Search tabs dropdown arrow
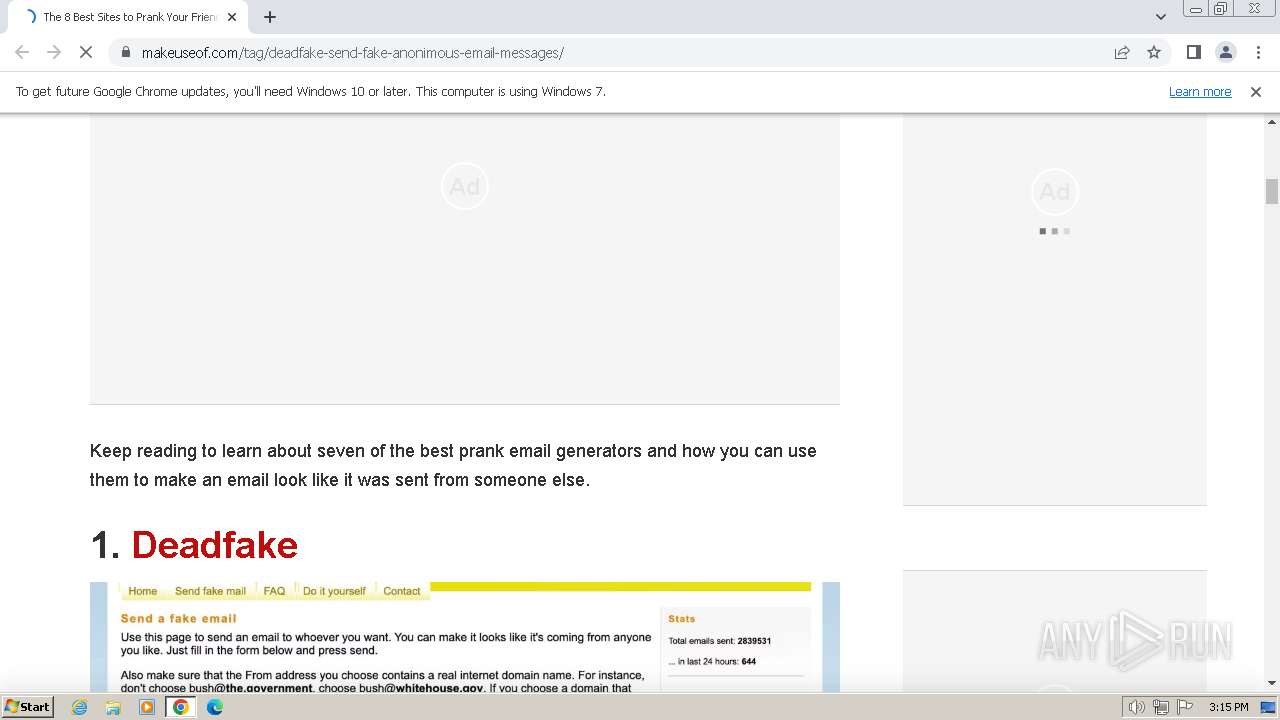This screenshot has width=1280, height=720. coord(1160,17)
